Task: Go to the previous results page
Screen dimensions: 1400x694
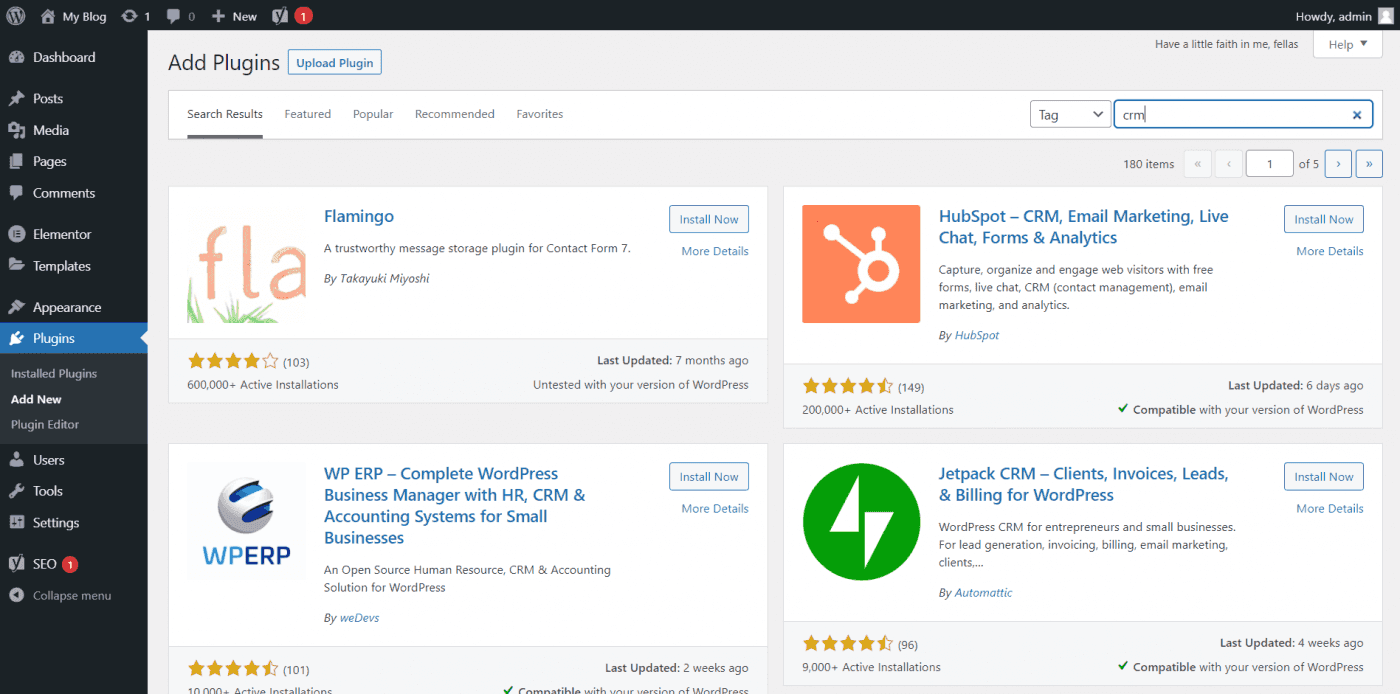Action: click(x=1229, y=164)
